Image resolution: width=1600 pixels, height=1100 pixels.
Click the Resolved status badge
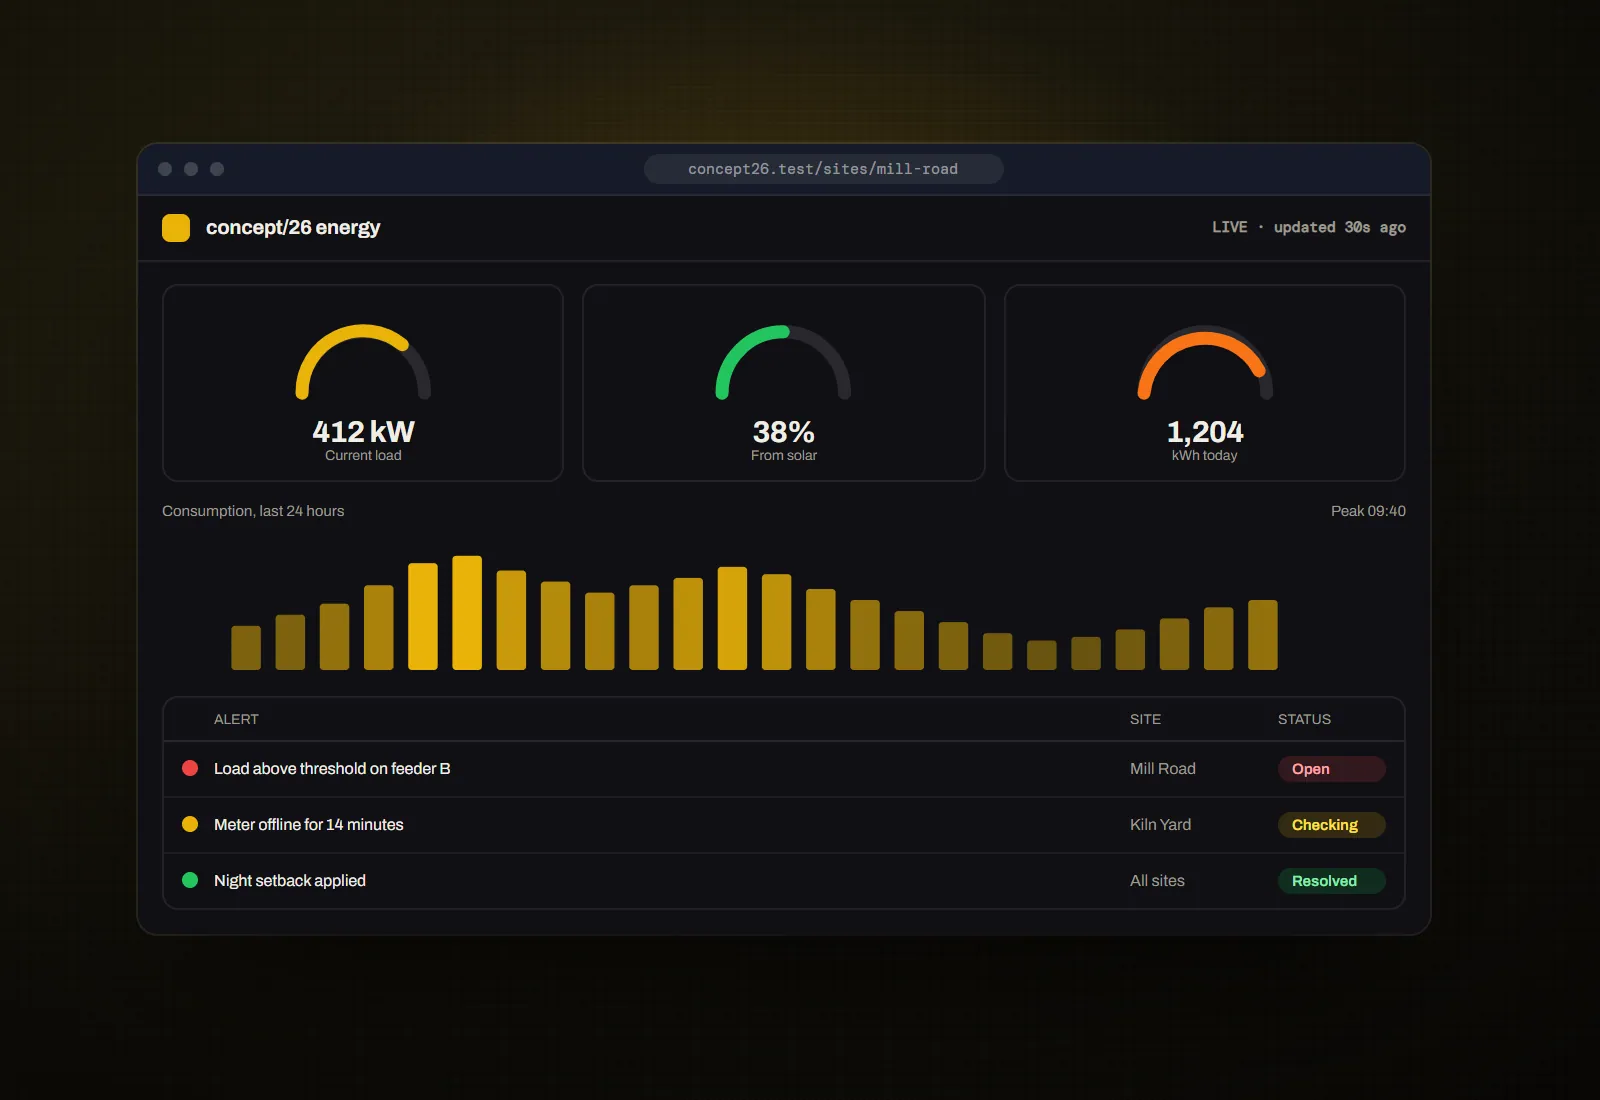1331,881
